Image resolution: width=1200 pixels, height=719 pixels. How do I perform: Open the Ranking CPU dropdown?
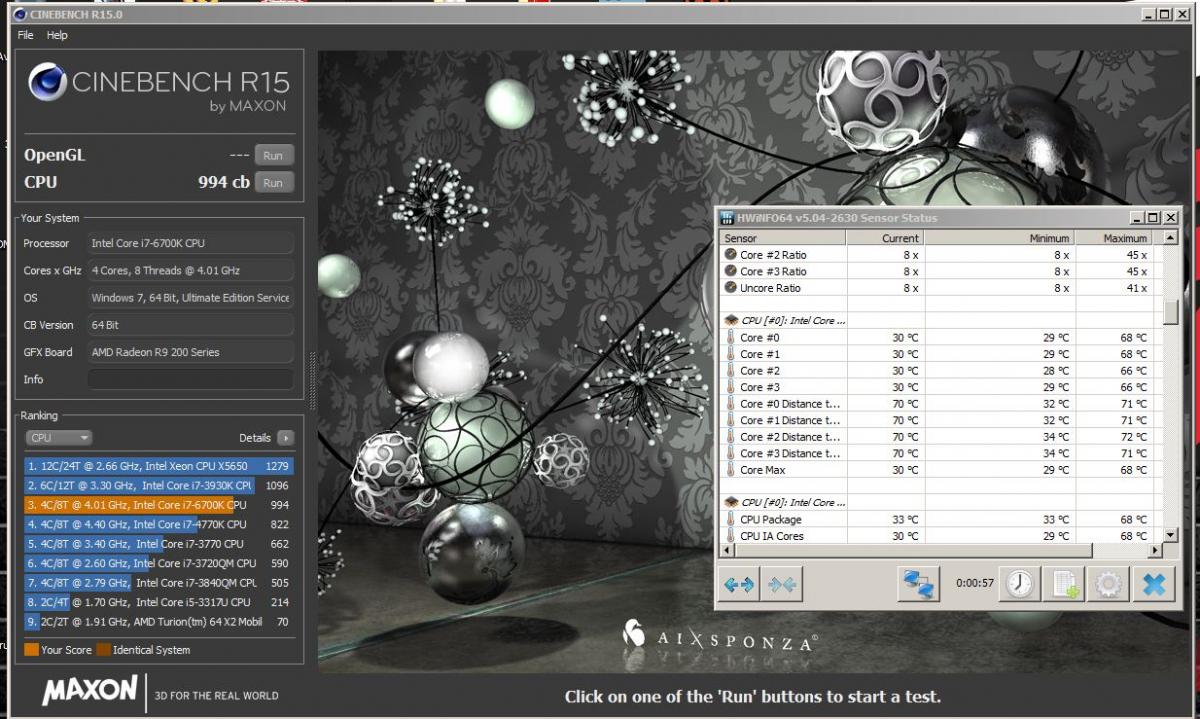click(59, 438)
